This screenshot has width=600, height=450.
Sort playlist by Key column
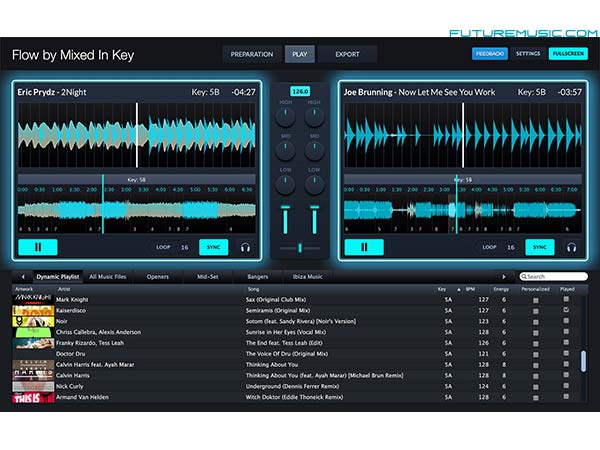pyautogui.click(x=442, y=289)
